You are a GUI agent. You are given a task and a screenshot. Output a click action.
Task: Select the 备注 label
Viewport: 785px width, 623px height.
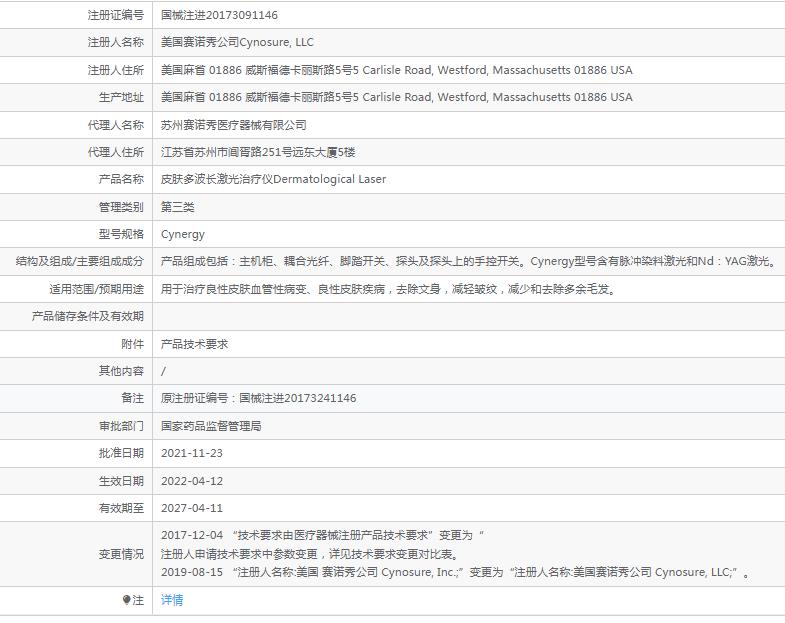[132, 398]
